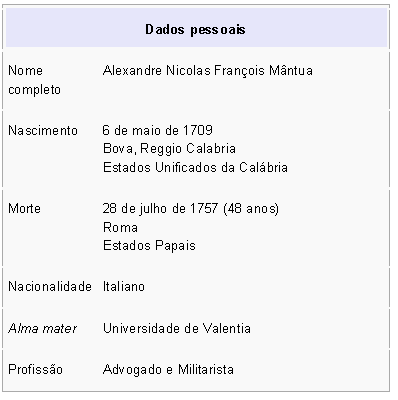Image resolution: width=398 pixels, height=400 pixels.
Task: Click the Dados pessoais header
Action: (195, 29)
